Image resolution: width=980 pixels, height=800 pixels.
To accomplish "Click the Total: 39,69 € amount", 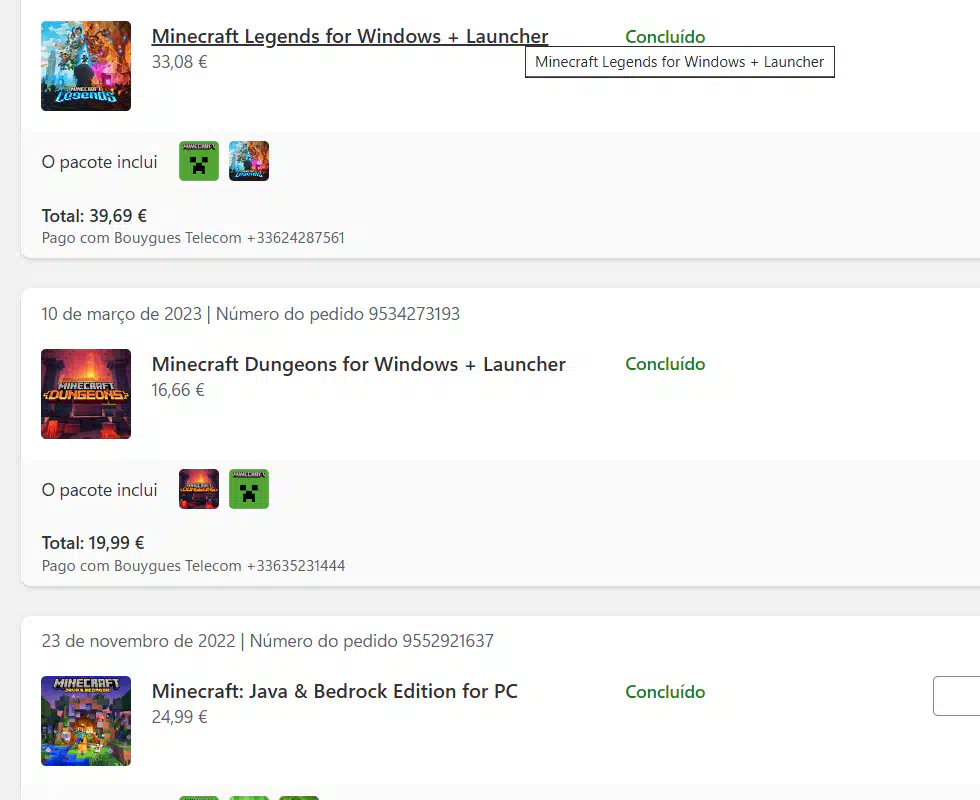I will pyautogui.click(x=94, y=216).
